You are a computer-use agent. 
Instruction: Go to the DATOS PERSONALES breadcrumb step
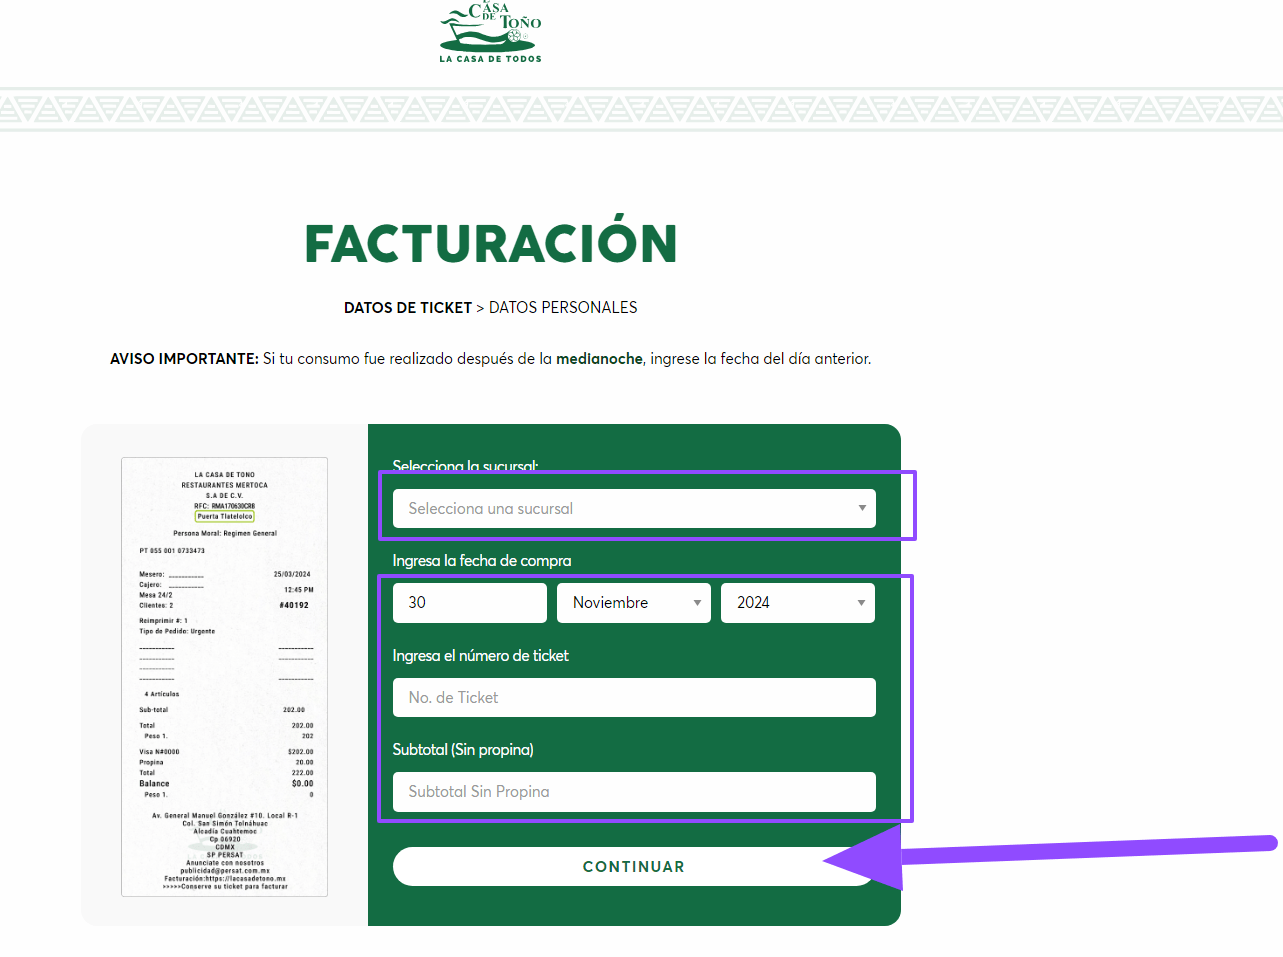[x=563, y=308]
